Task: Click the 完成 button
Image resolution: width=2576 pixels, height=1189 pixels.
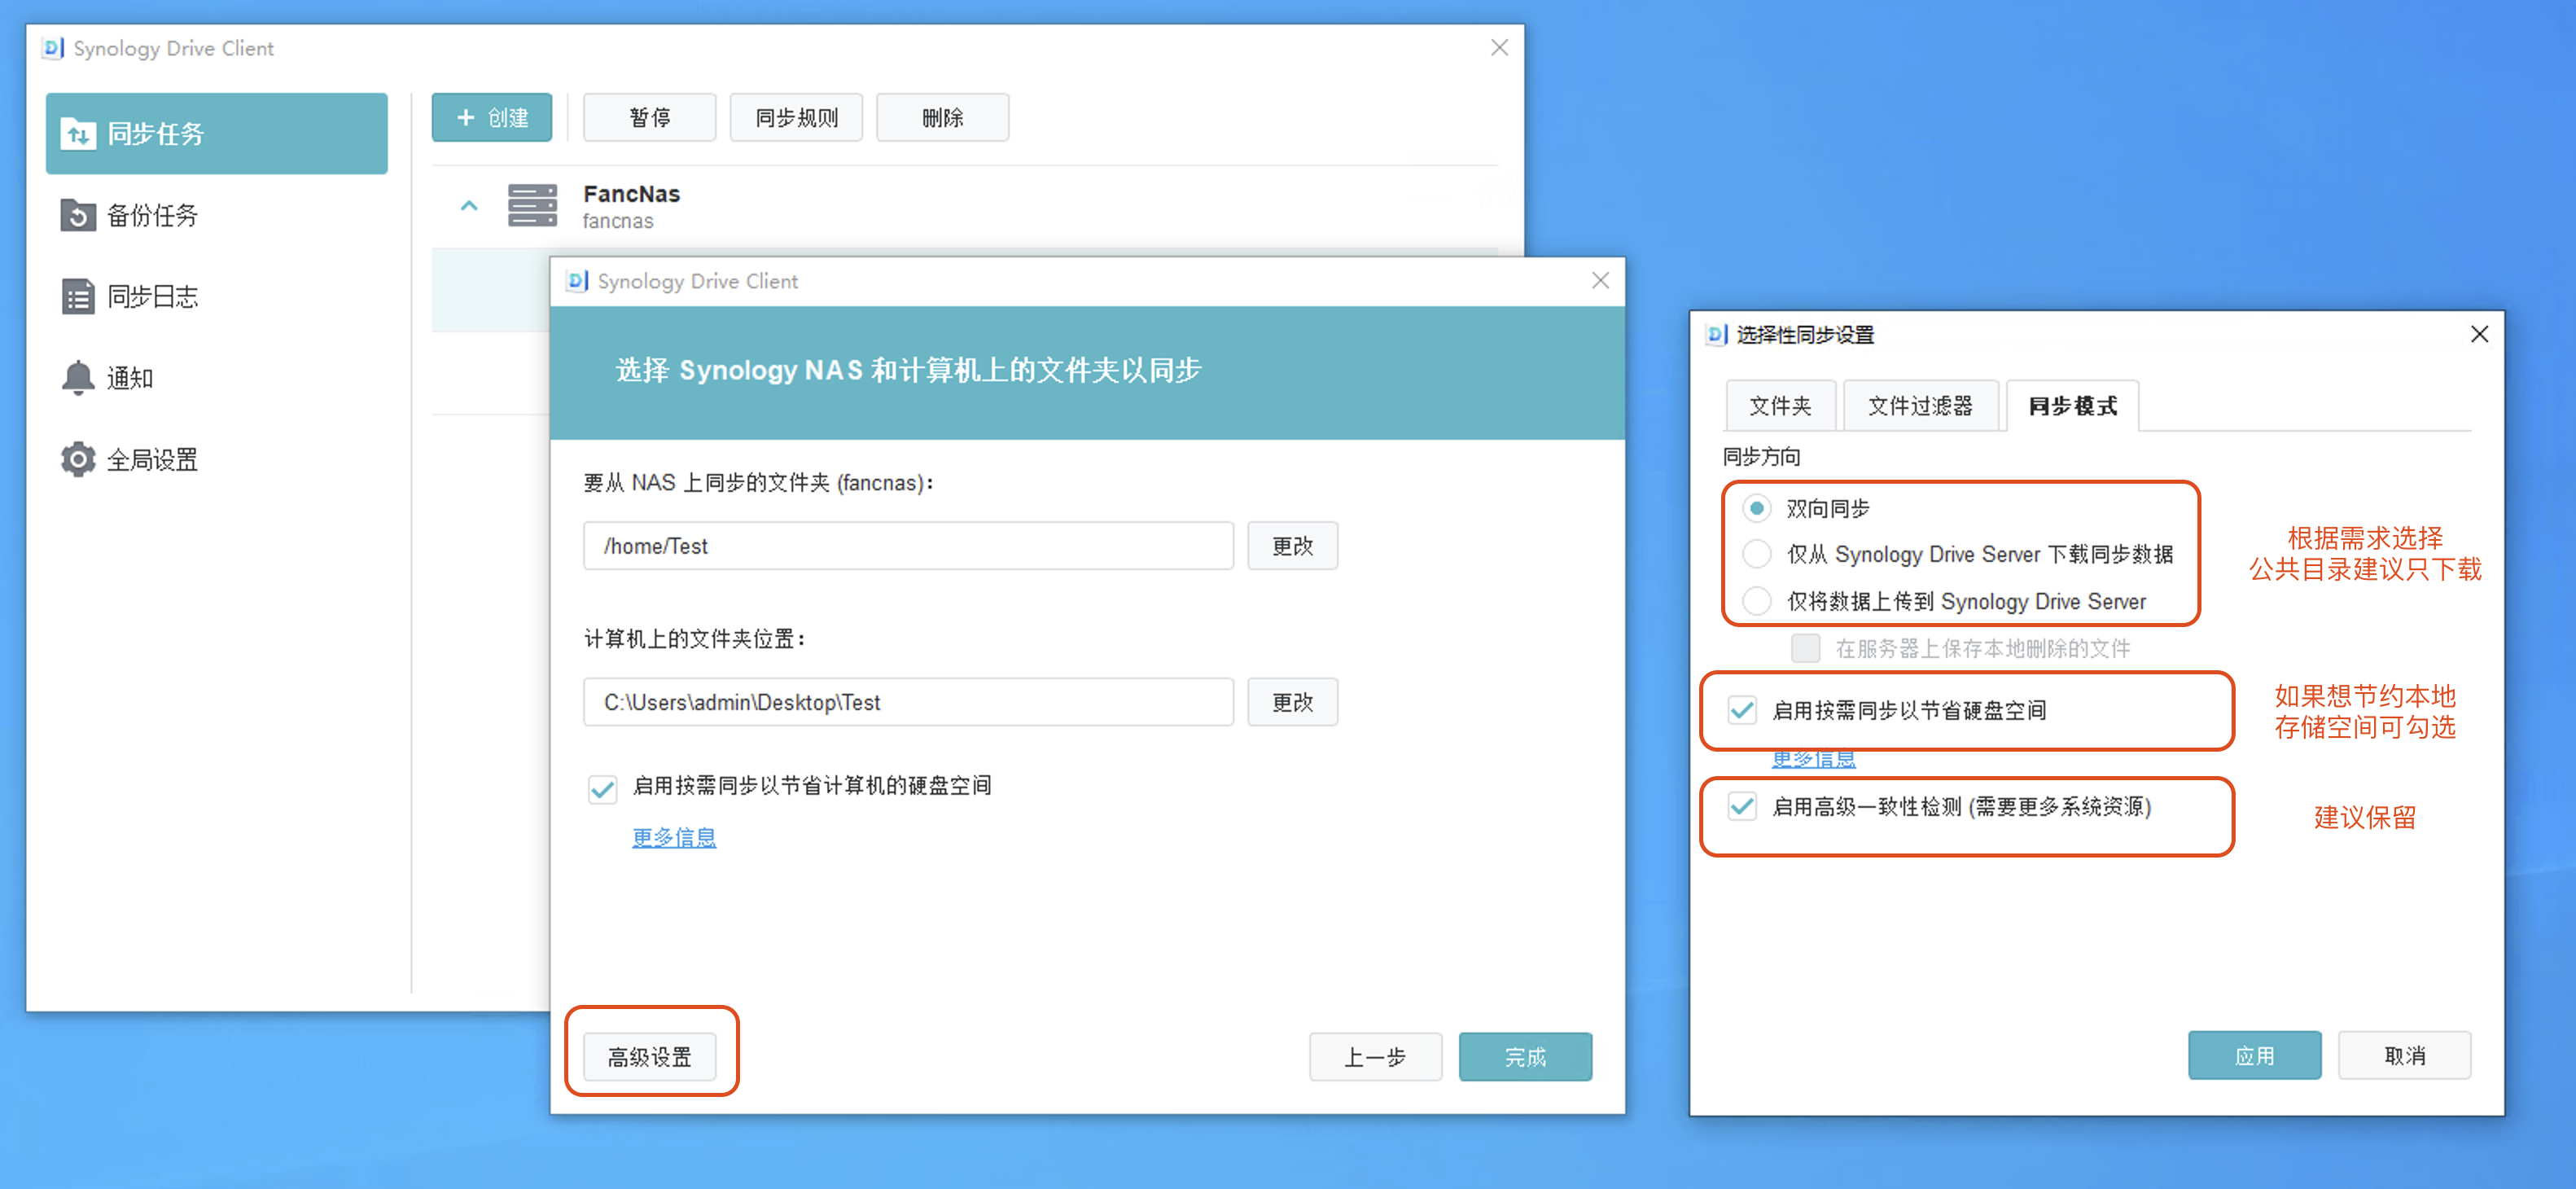Action: point(1525,1057)
